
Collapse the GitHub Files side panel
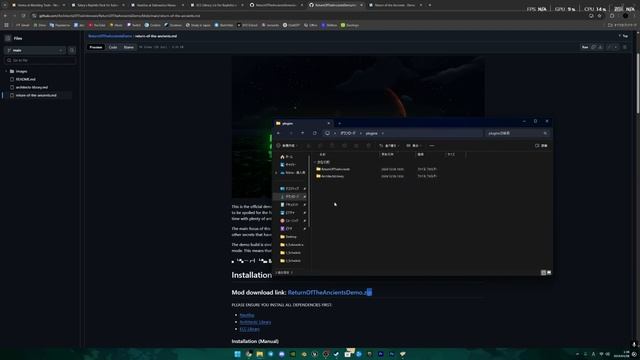[x=8, y=38]
